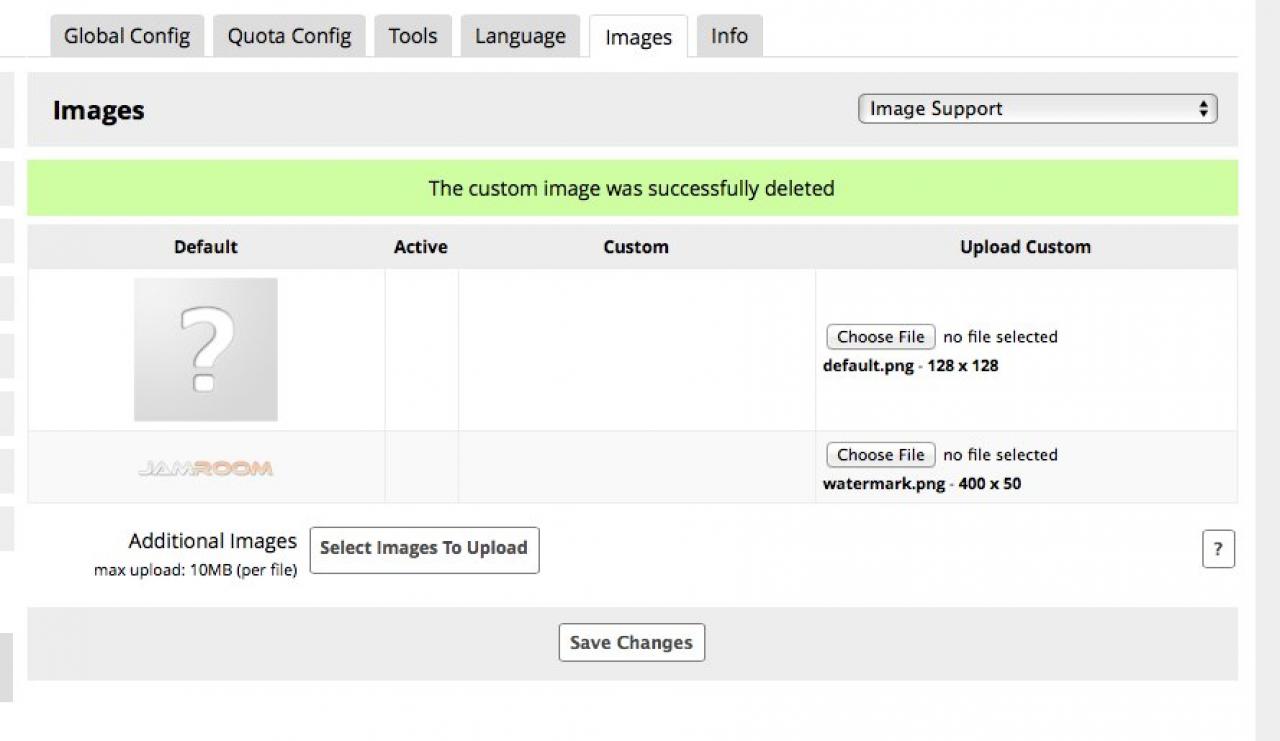Open the Info tab
1280x741 pixels.
click(x=729, y=36)
